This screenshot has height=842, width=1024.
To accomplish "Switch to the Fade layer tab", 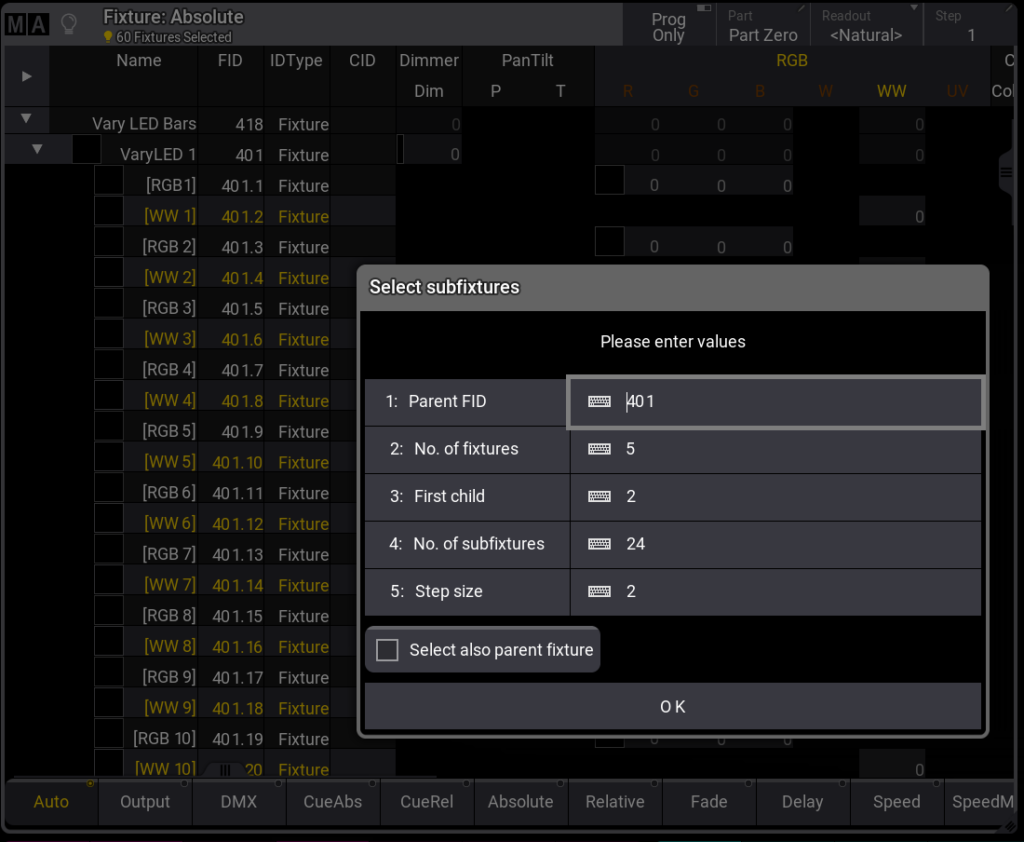I will pos(708,801).
